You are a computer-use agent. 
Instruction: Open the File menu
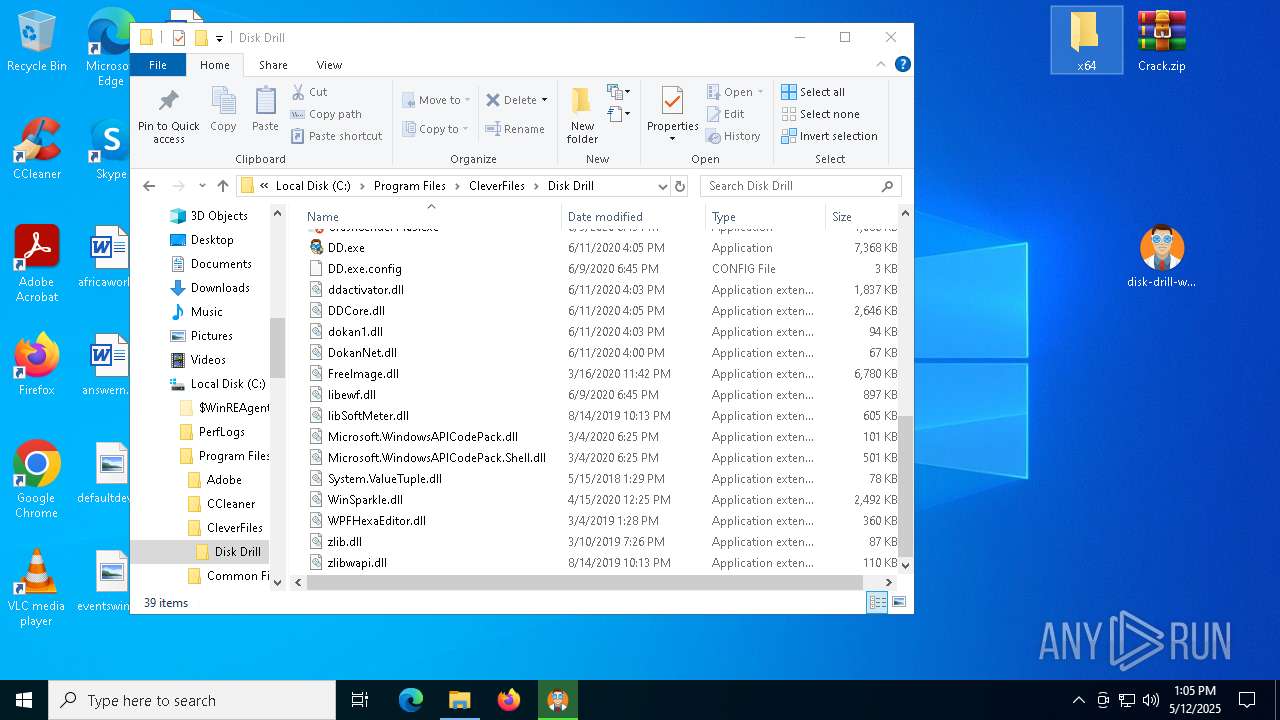pos(158,64)
